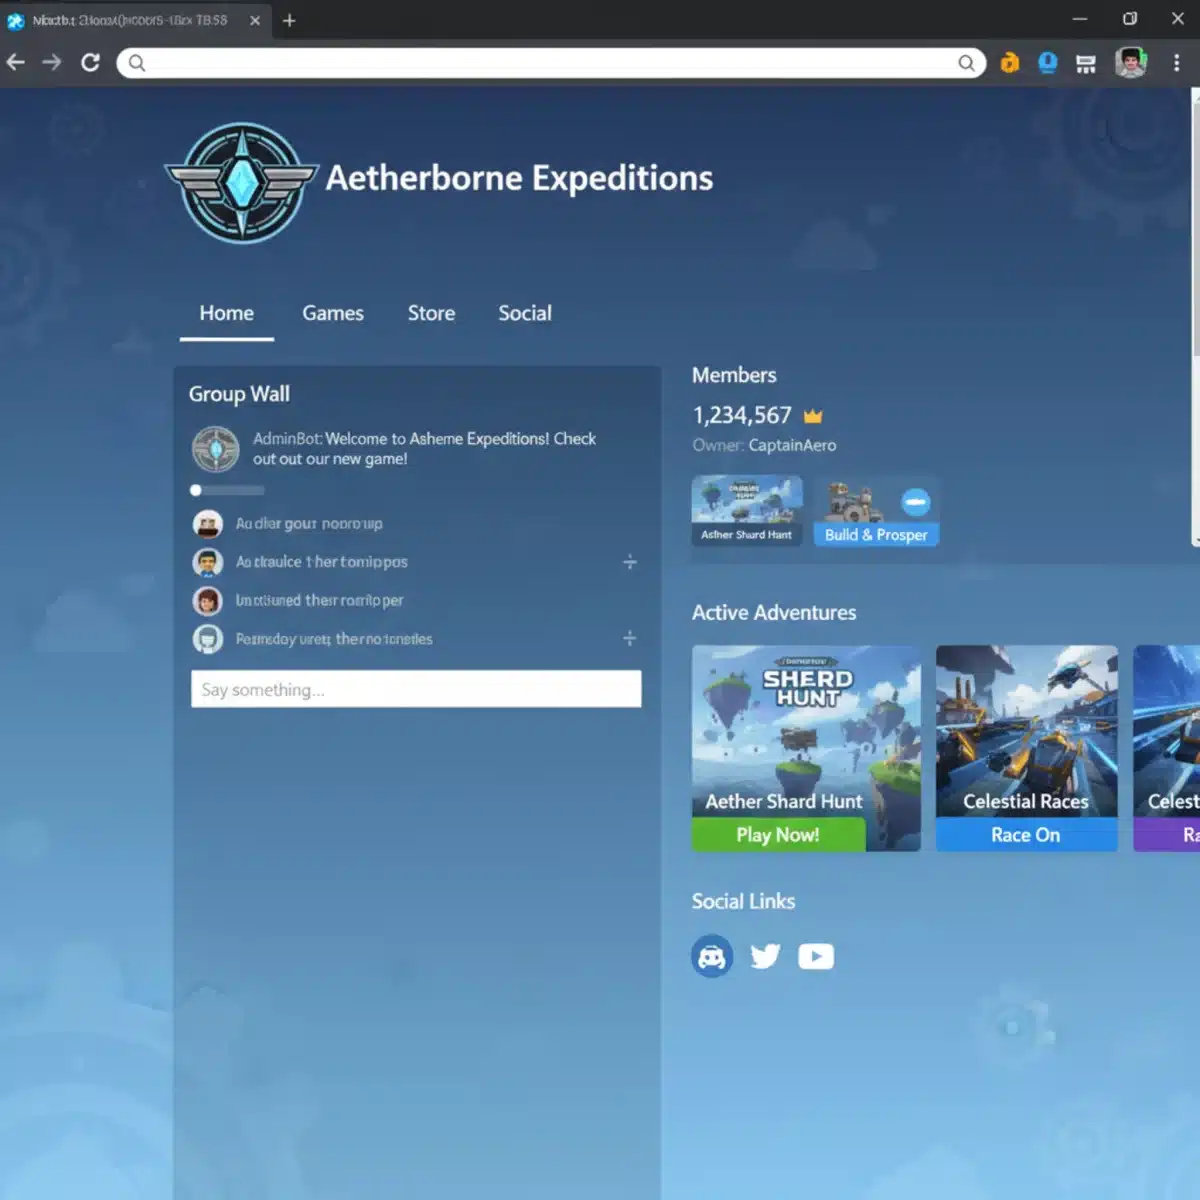Screen dimensions: 1200x1200
Task: Open Chrome's three-dot menu
Action: coord(1178,62)
